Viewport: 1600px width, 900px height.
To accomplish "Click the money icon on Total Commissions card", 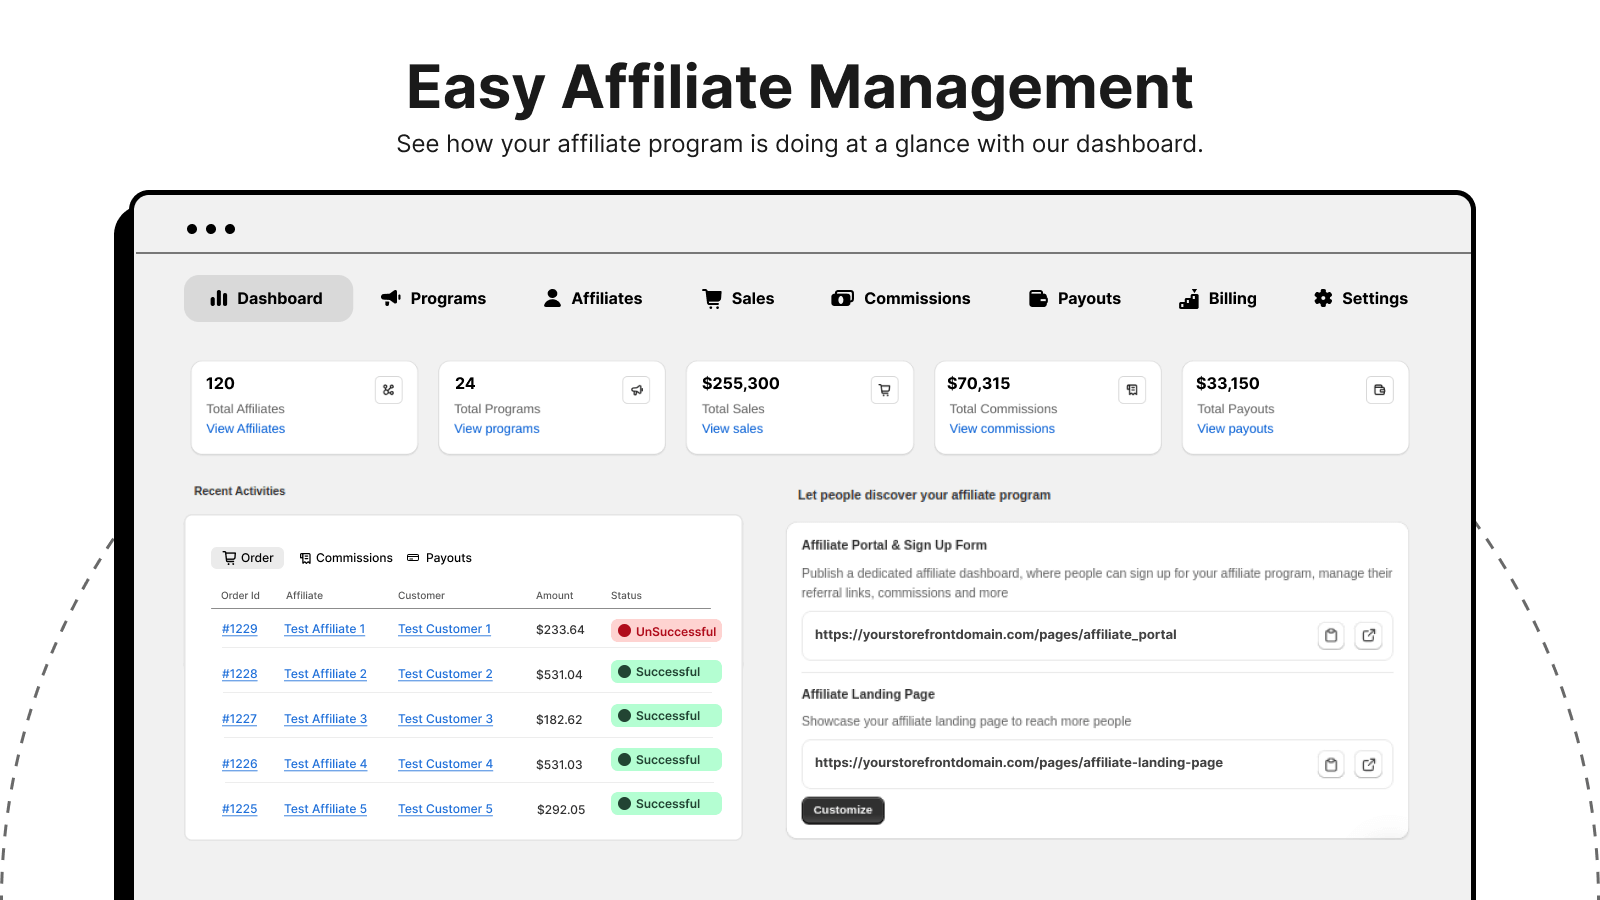I will [1132, 390].
